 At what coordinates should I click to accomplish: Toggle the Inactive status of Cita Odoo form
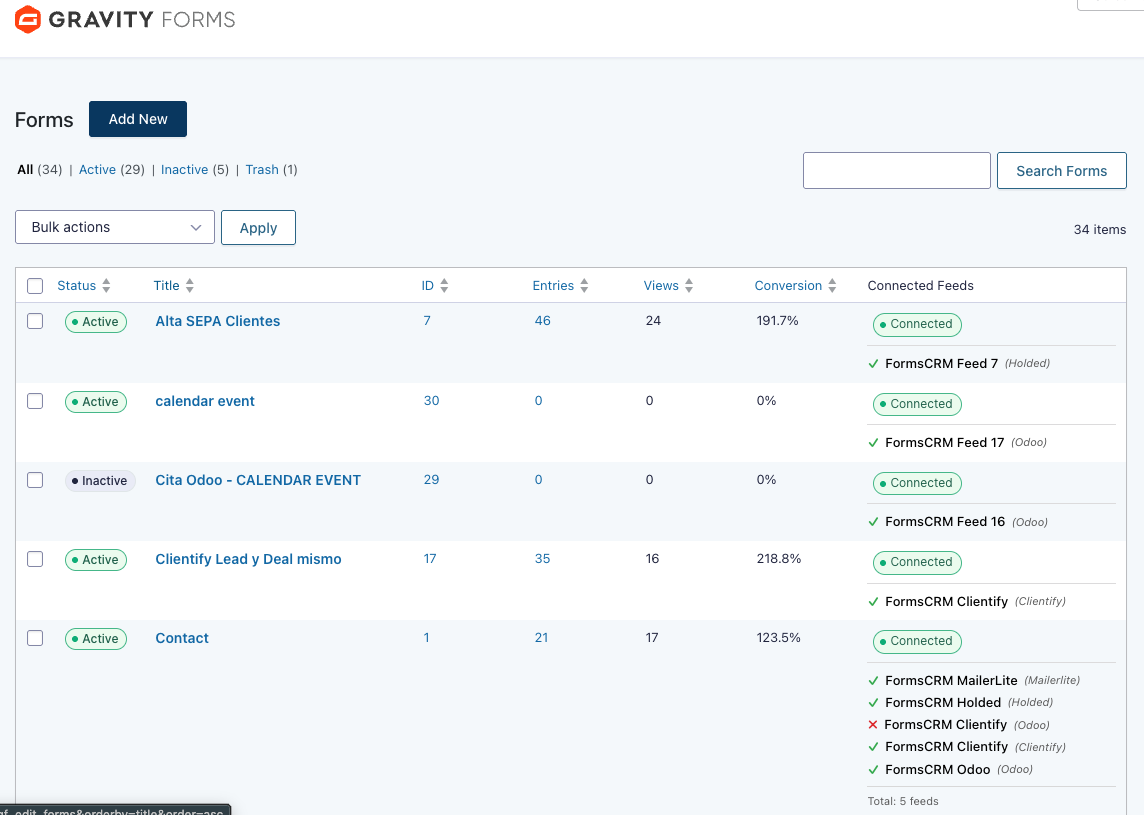[100, 481]
